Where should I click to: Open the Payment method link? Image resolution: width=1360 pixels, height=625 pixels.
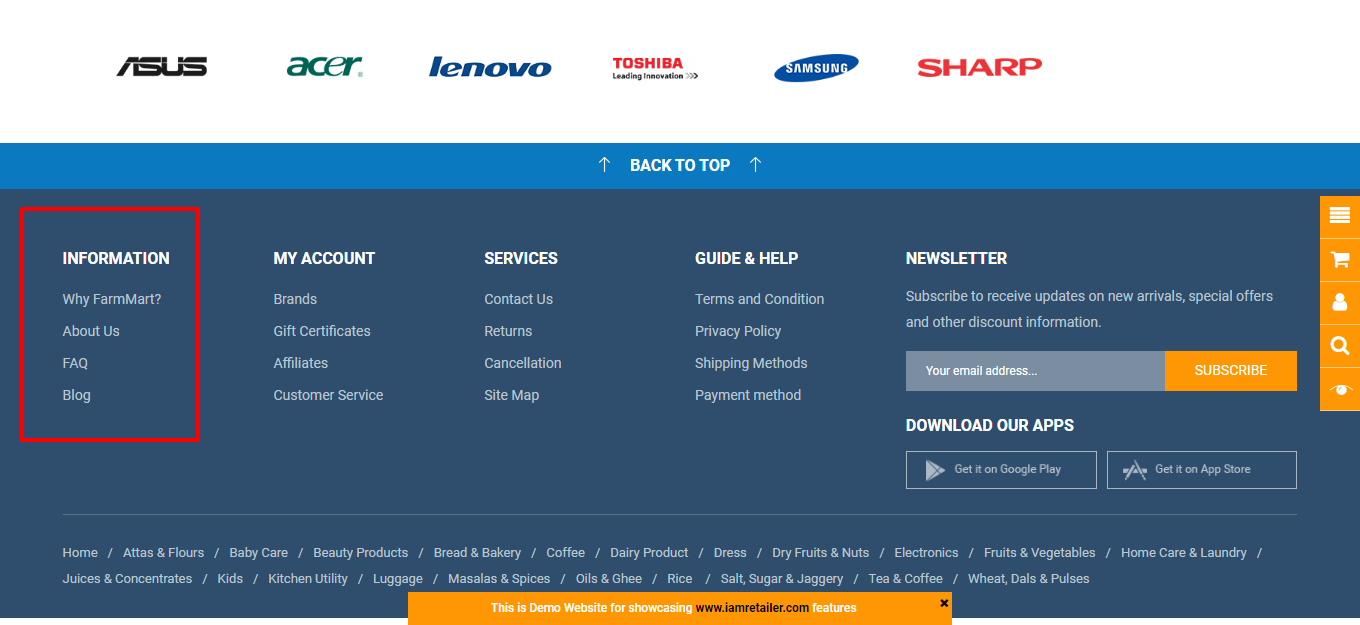tap(748, 395)
